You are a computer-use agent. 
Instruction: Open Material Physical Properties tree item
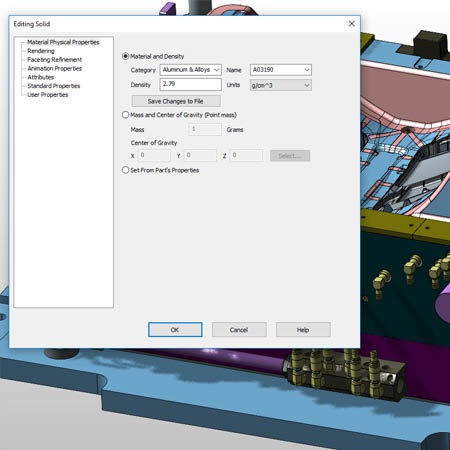click(x=63, y=42)
